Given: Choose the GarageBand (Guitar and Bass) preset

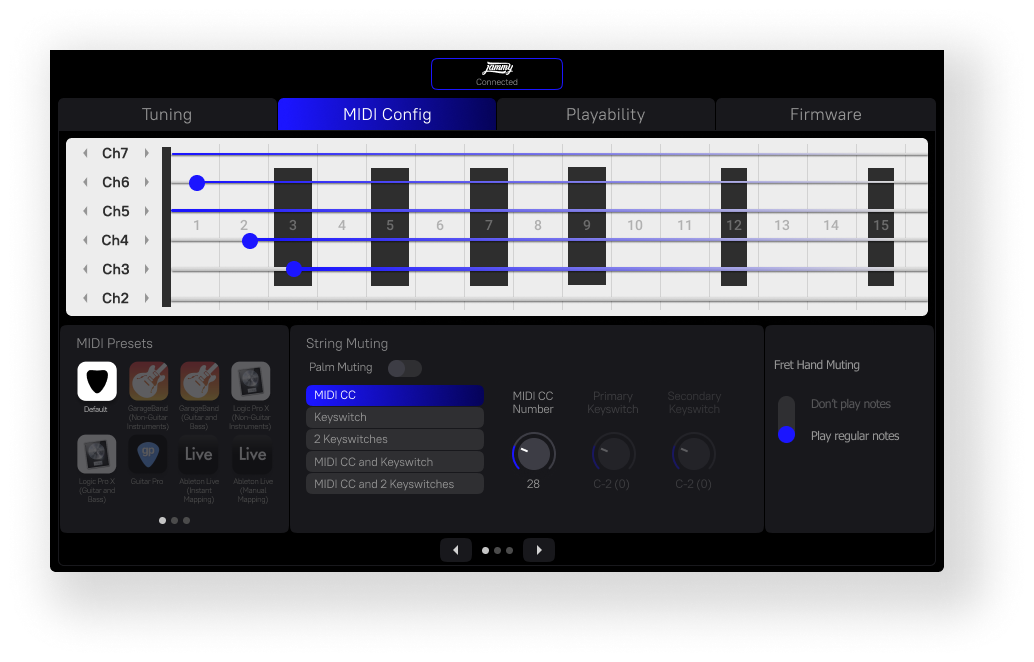Looking at the screenshot, I should pyautogui.click(x=198, y=382).
